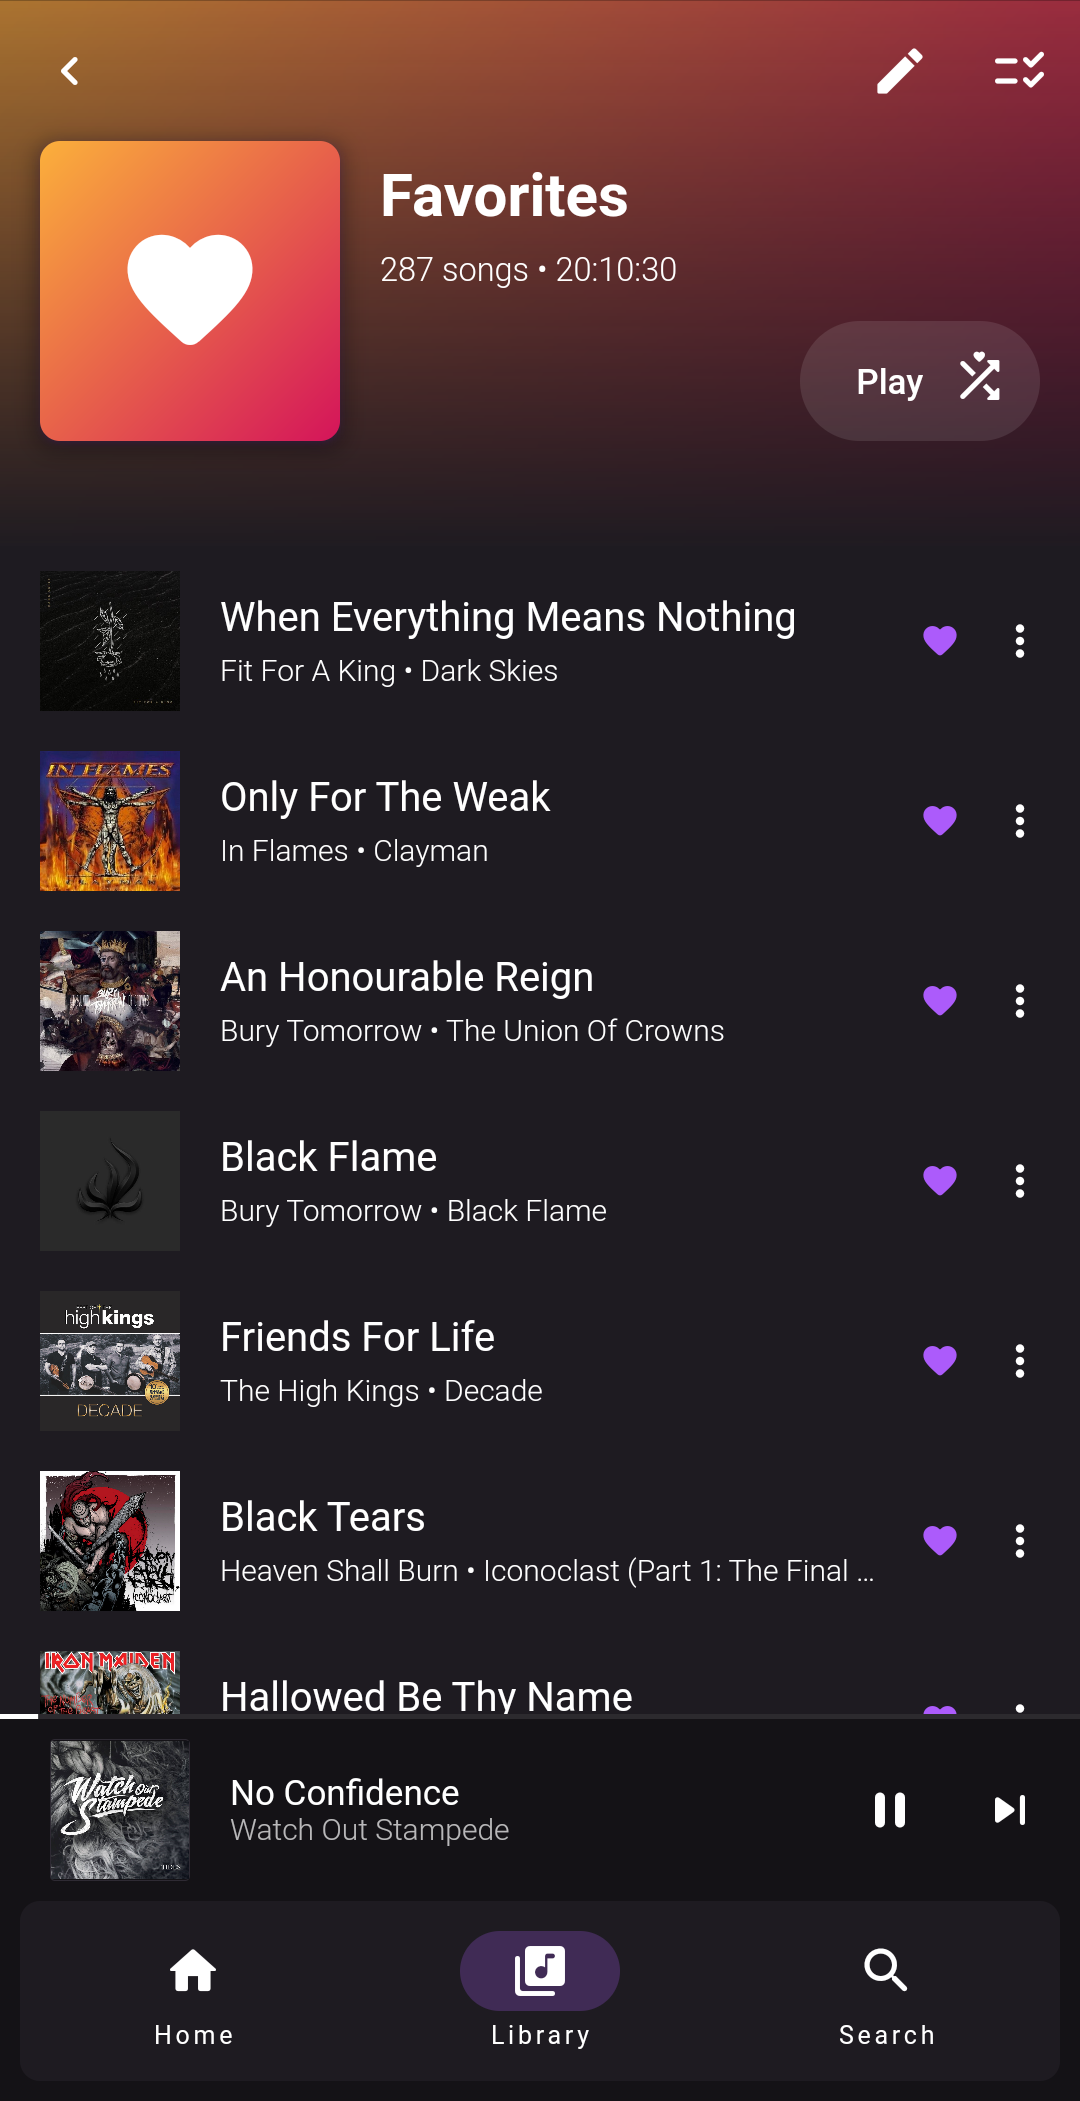
Task: Open the edit playlist pencil icon
Action: 899,71
